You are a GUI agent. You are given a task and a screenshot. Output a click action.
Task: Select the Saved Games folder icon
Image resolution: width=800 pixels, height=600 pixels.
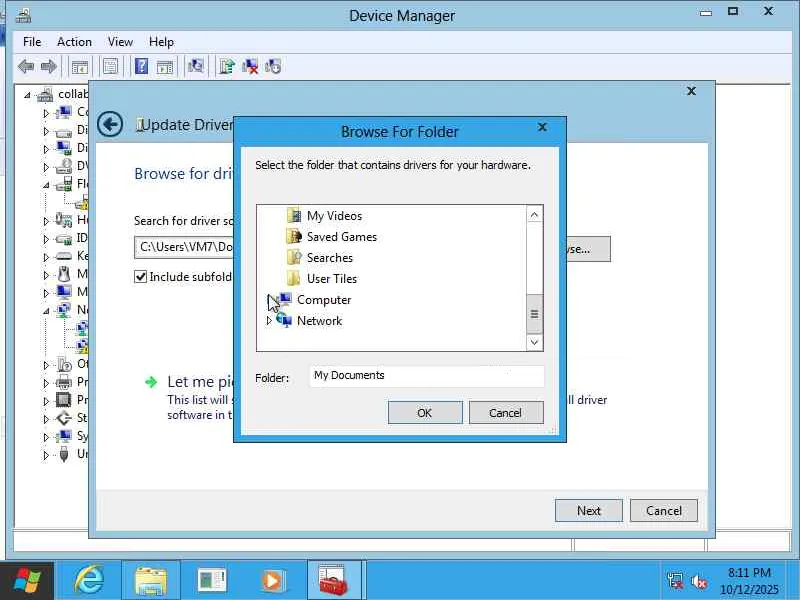pos(294,236)
